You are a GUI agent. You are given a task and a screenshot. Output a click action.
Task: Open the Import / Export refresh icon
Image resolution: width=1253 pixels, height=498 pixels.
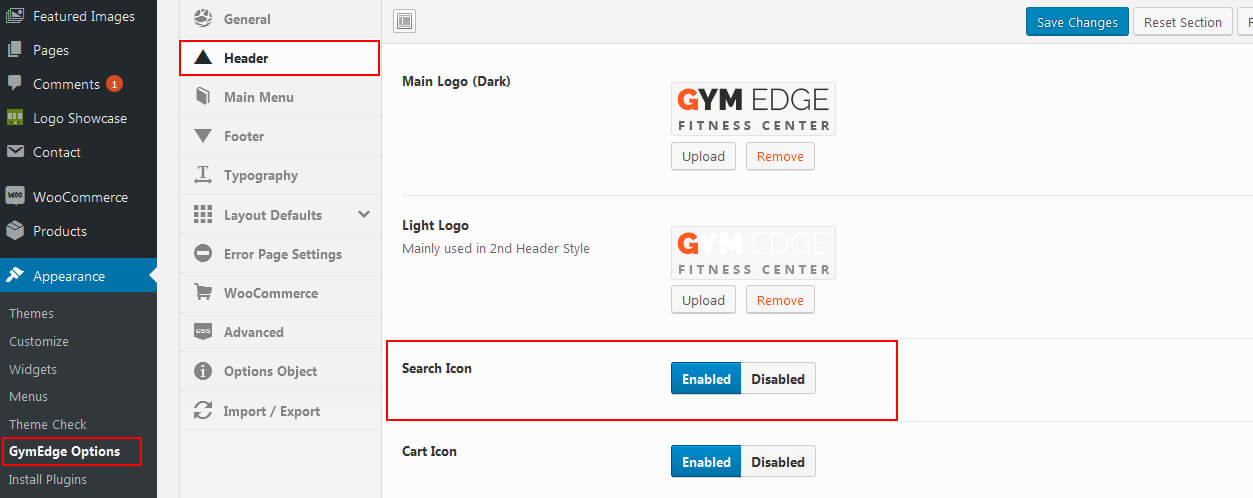point(203,410)
